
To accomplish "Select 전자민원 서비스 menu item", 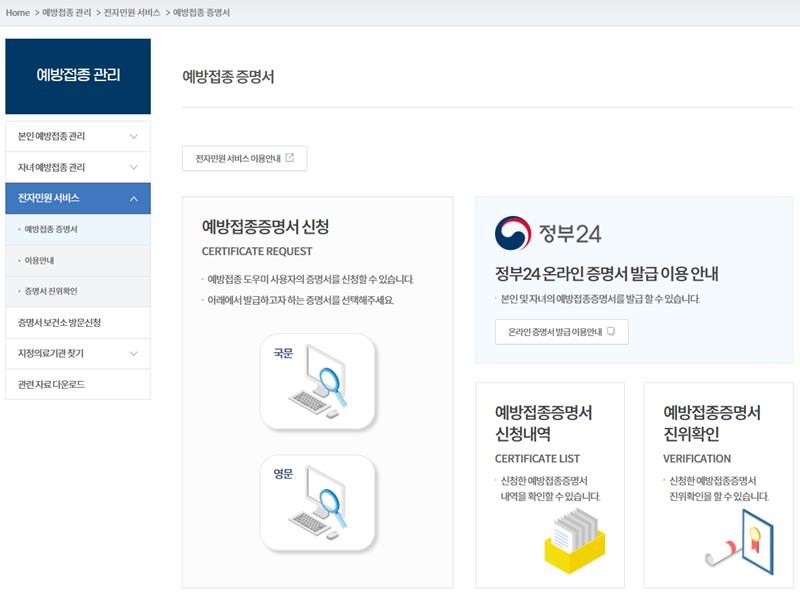I will click(78, 198).
